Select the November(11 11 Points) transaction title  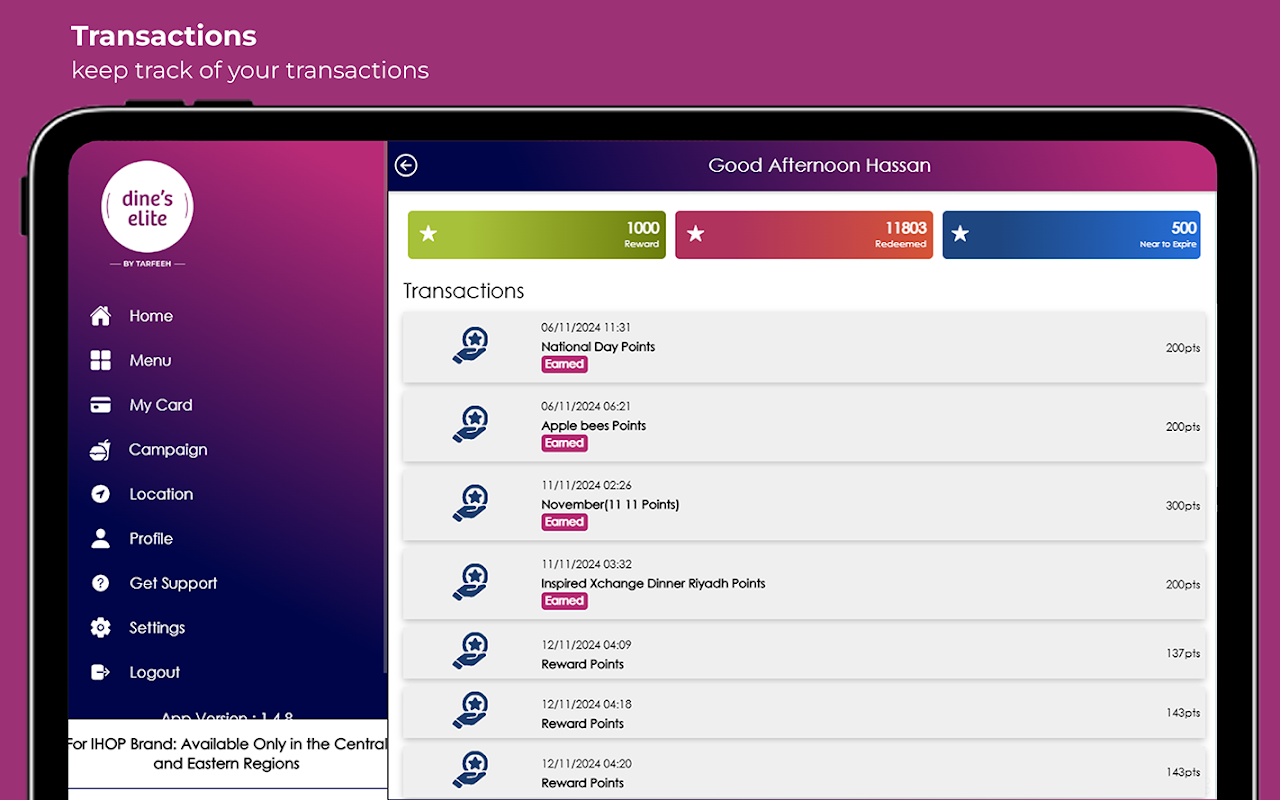[610, 505]
